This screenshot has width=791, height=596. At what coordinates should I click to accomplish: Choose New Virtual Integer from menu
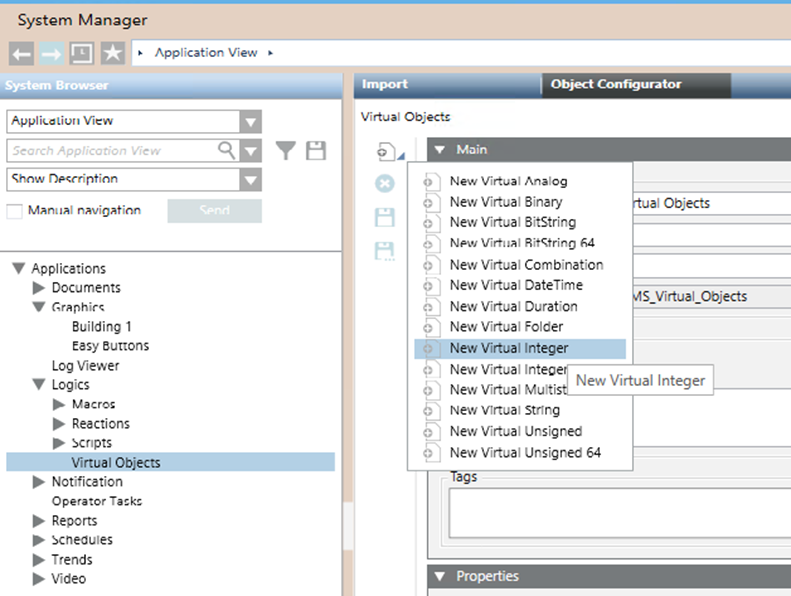[508, 348]
